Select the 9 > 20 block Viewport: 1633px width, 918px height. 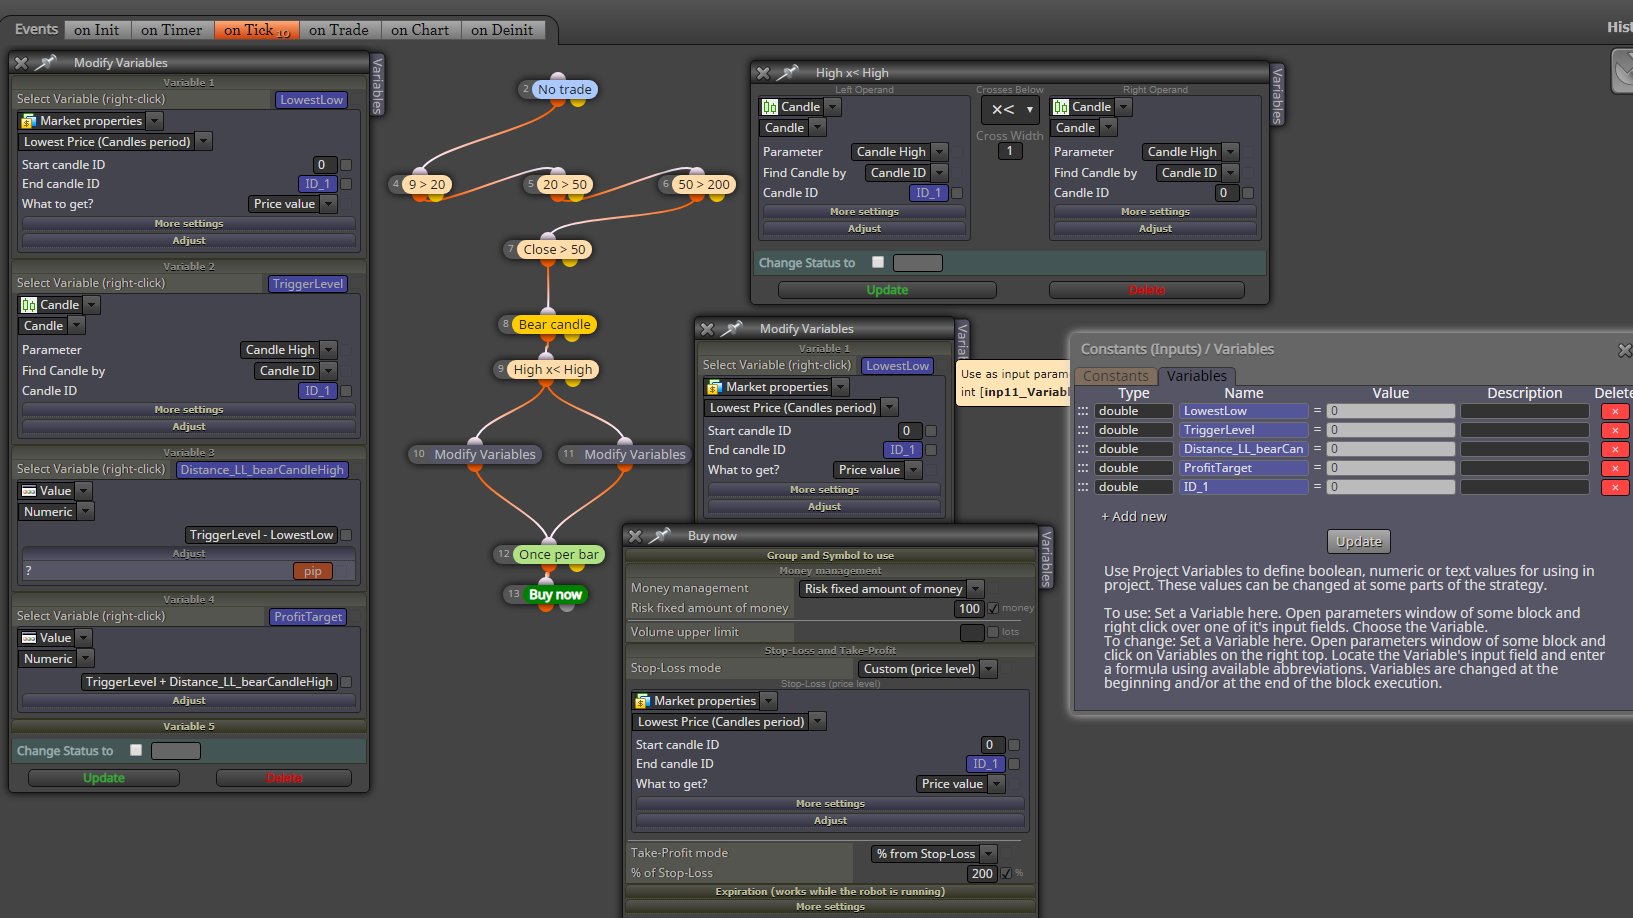(x=427, y=184)
